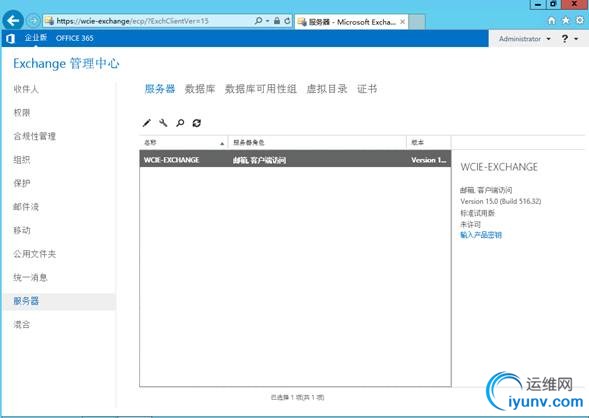589x418 pixels.
Task: Switch to the OFFICE 365 tab
Action: (x=75, y=38)
